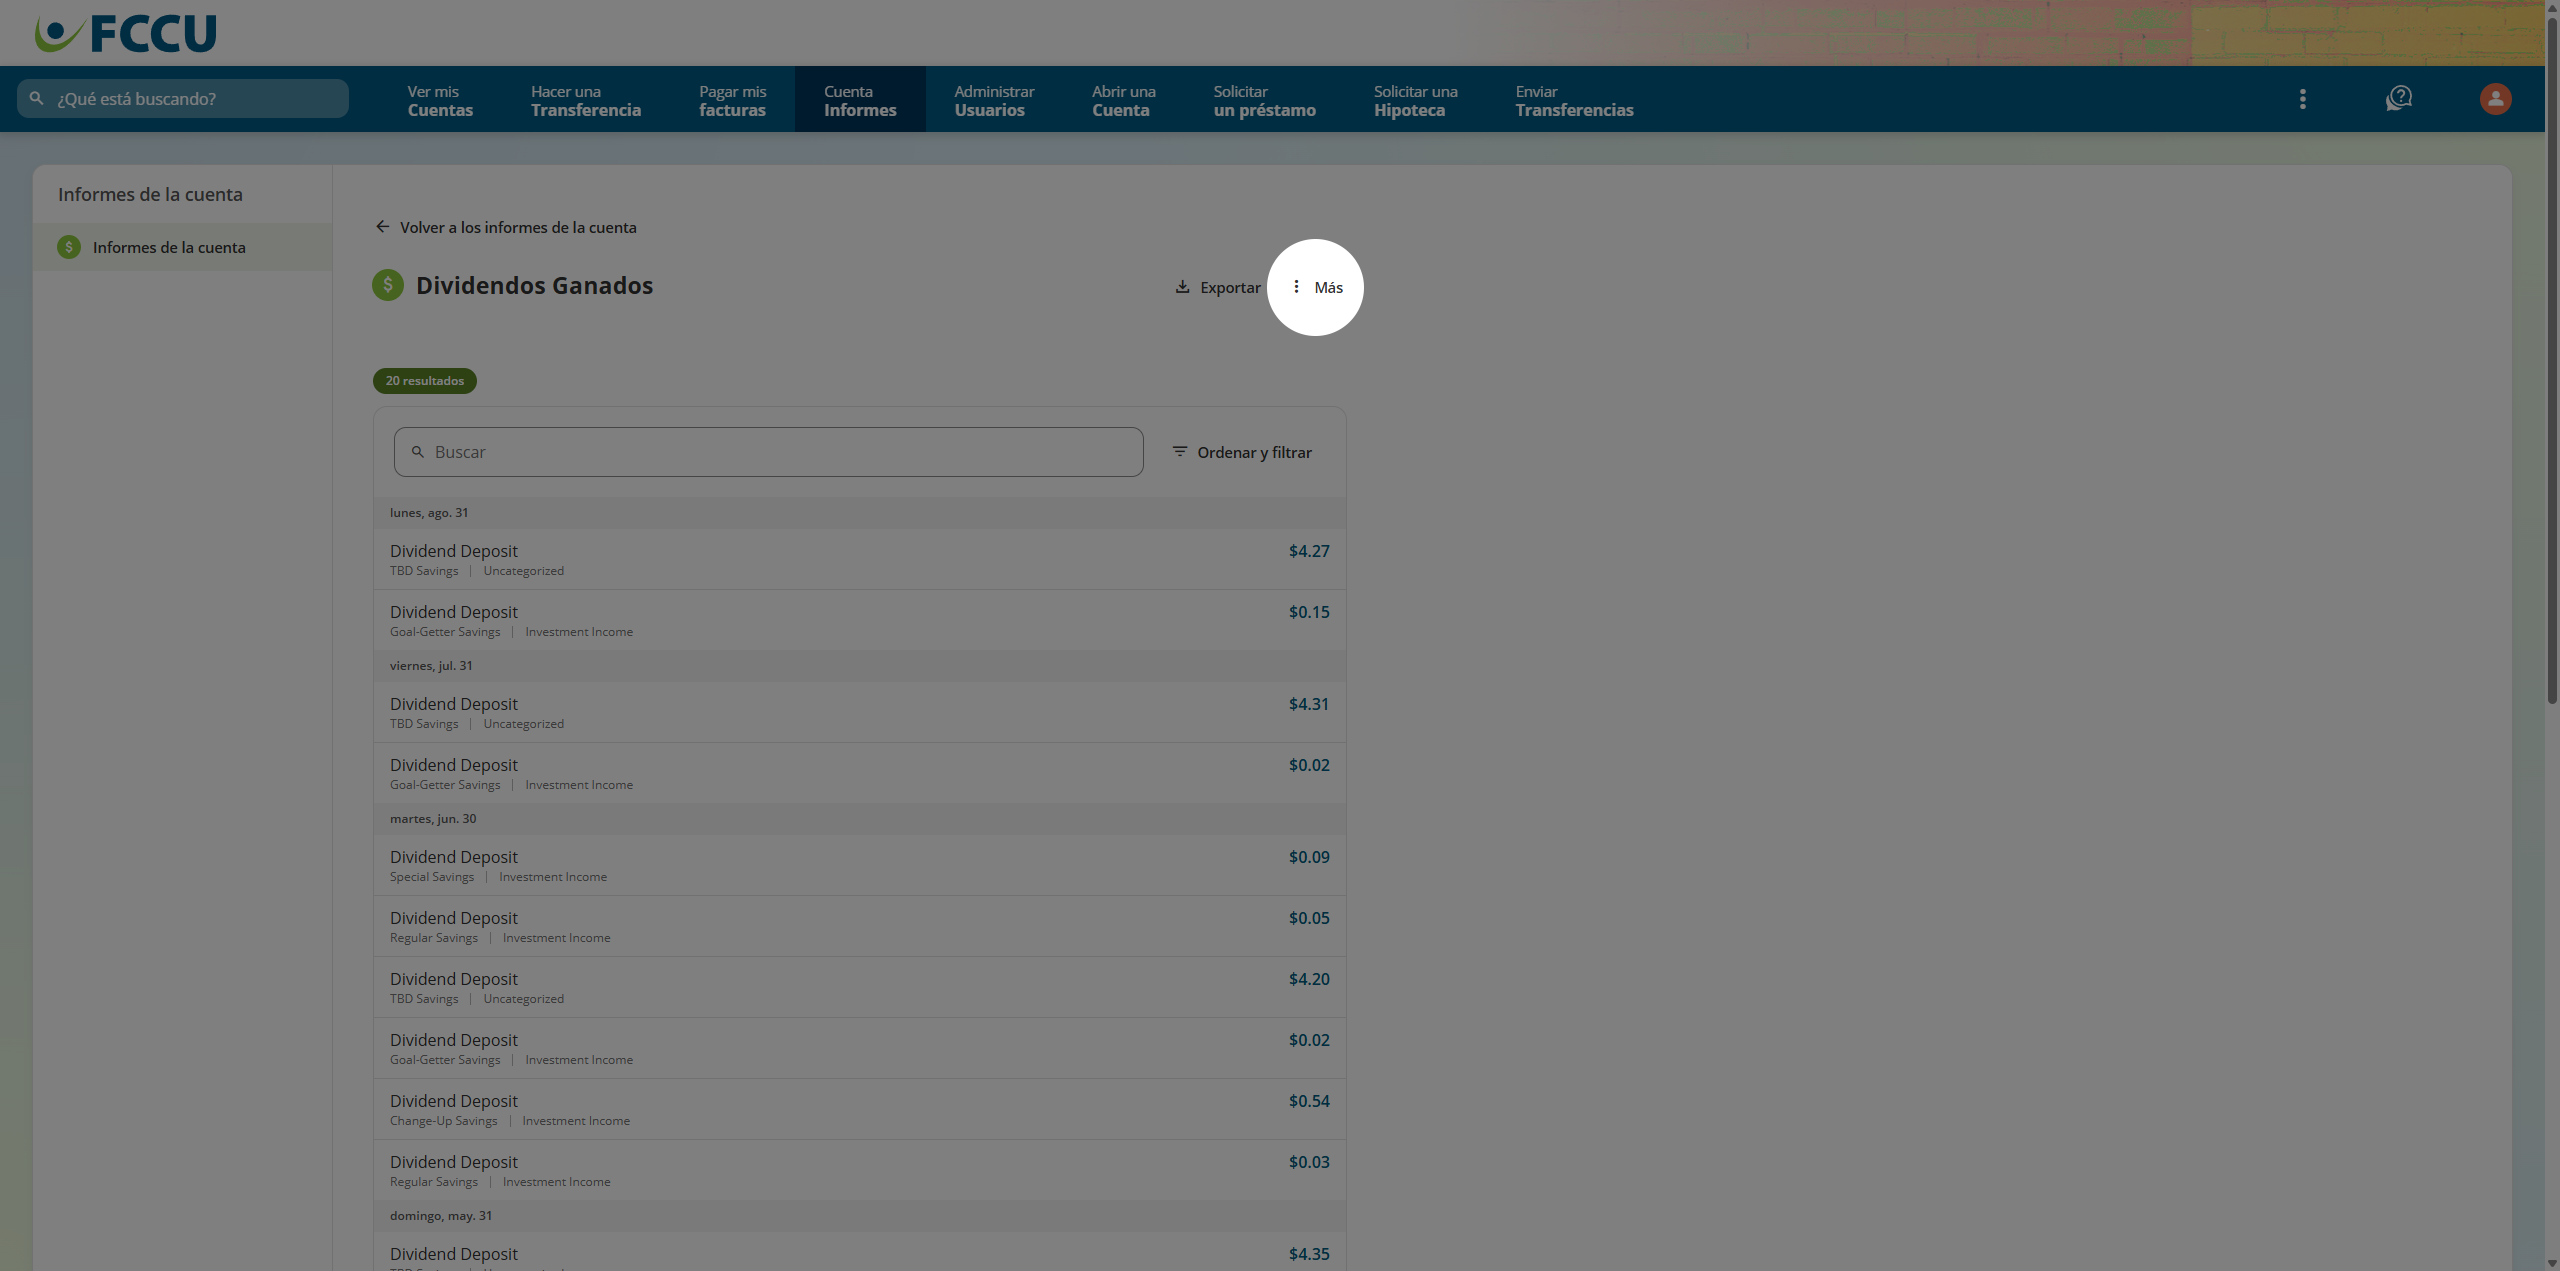
Task: Click the back arrow to account reports
Action: [x=382, y=227]
